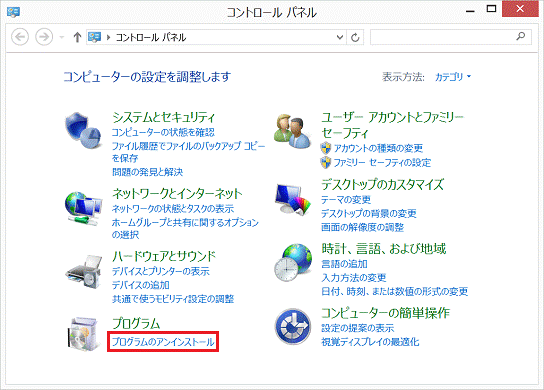This screenshot has height=390, width=544.
Task: Click the shield icon beside ファミリー セーフティの設定
Action: [326, 162]
